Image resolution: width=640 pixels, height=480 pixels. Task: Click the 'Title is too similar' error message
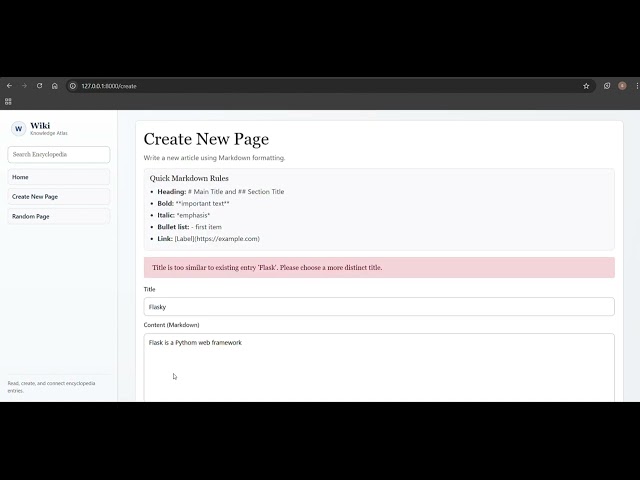click(379, 268)
